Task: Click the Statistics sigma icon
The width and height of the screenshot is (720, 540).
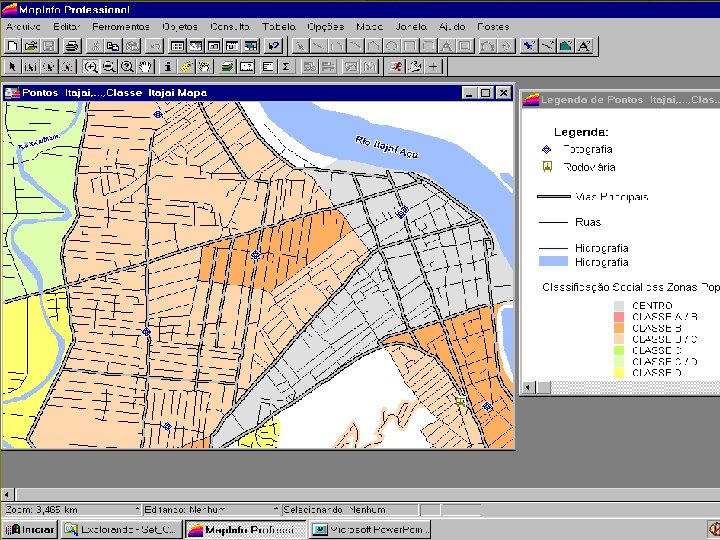Action: coord(286,67)
